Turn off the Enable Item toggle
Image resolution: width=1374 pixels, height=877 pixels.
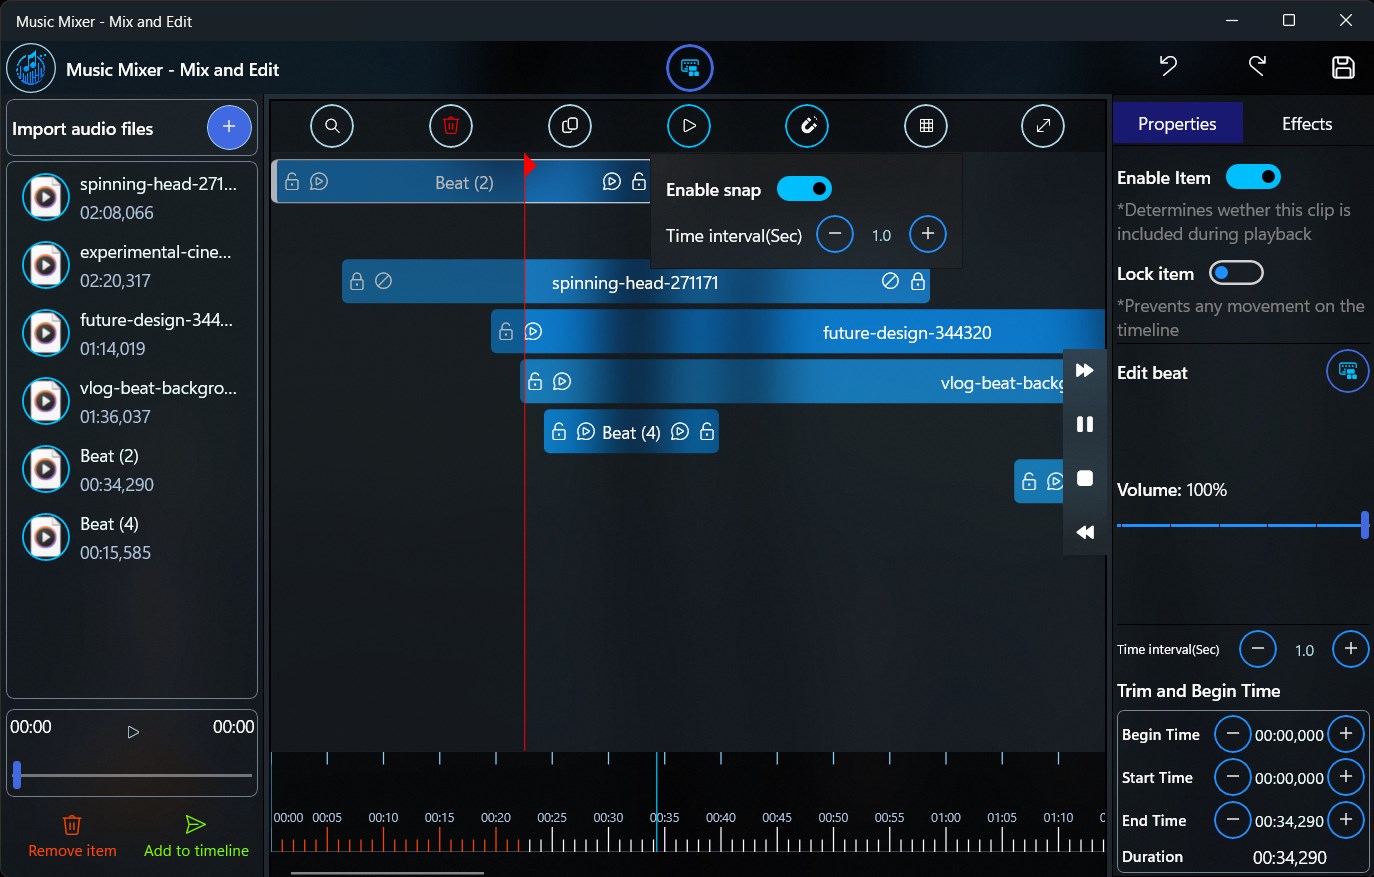click(1253, 176)
